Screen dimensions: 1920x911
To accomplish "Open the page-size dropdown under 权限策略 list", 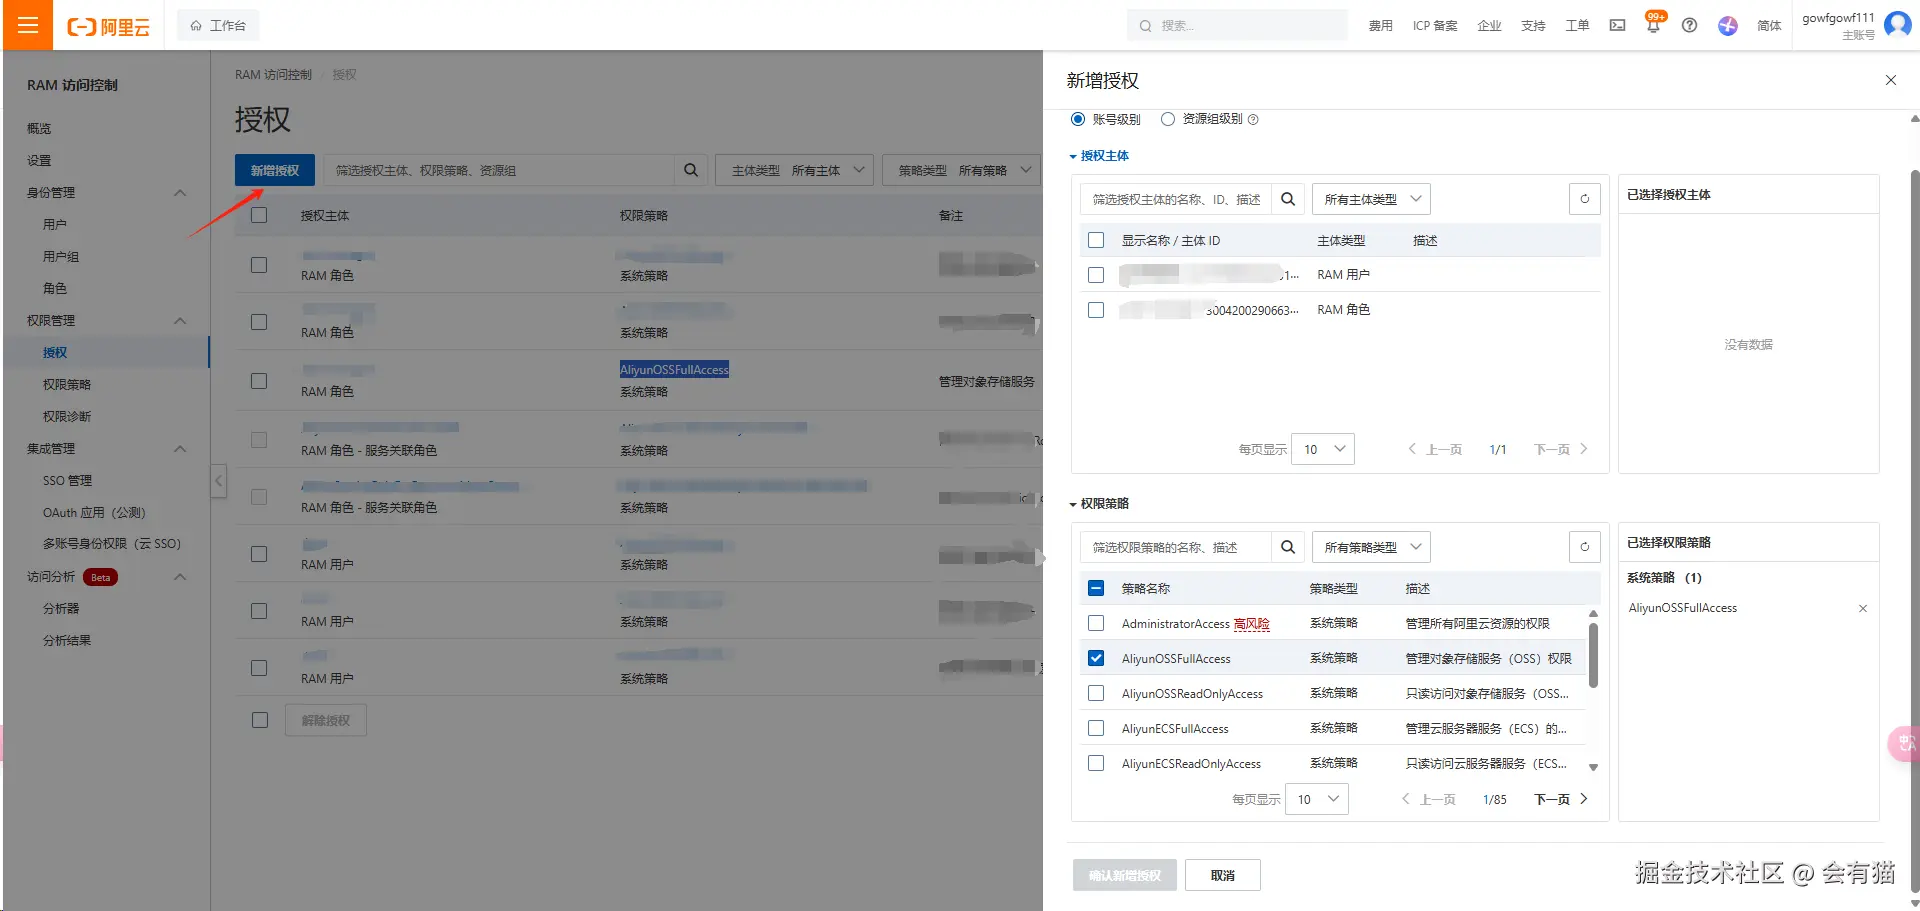I will [1317, 799].
